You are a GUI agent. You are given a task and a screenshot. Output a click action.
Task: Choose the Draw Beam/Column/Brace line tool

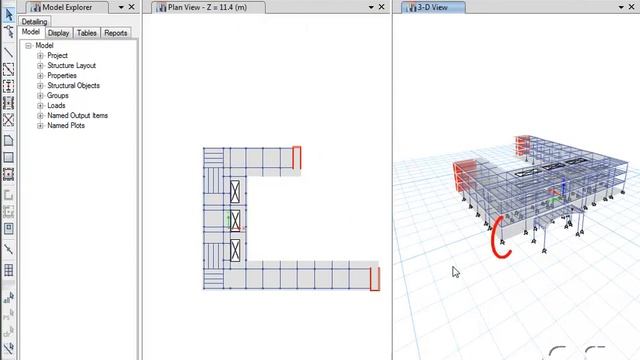pyautogui.click(x=9, y=53)
